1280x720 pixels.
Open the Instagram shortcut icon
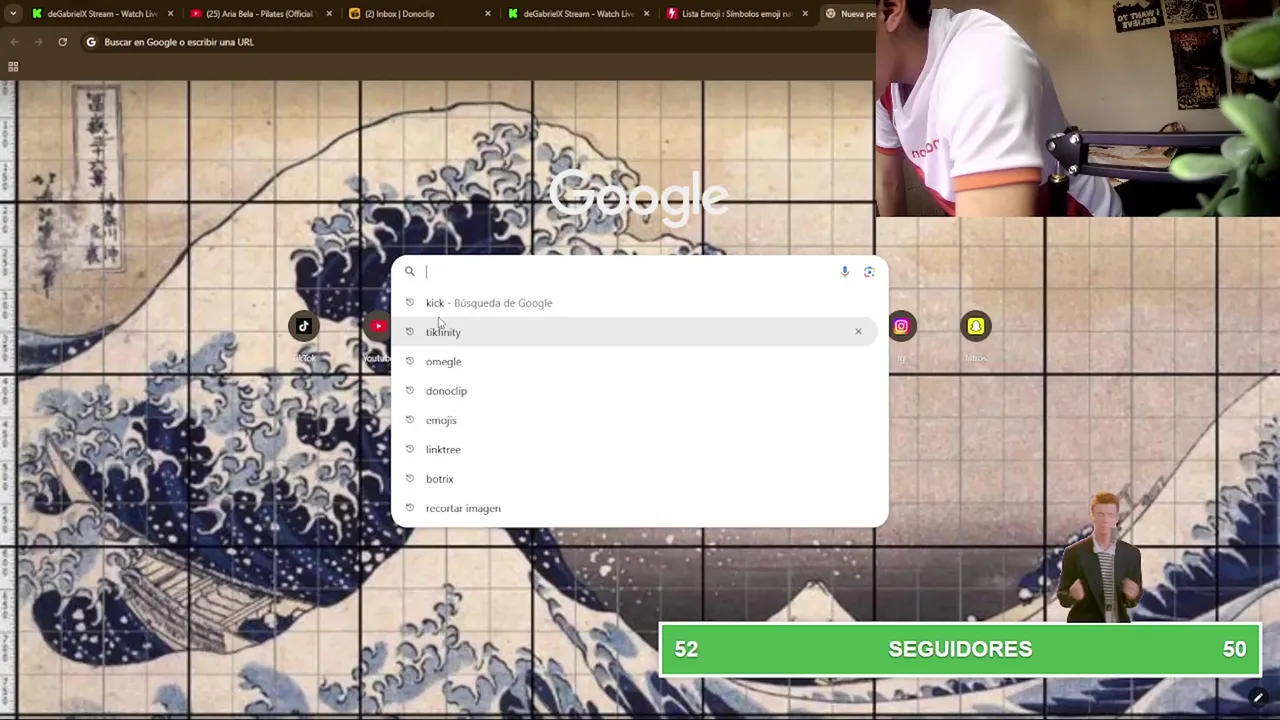click(901, 326)
